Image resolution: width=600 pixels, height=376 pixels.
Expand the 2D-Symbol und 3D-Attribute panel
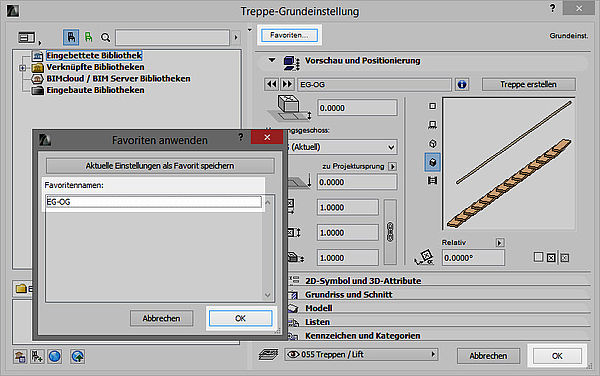(x=362, y=281)
